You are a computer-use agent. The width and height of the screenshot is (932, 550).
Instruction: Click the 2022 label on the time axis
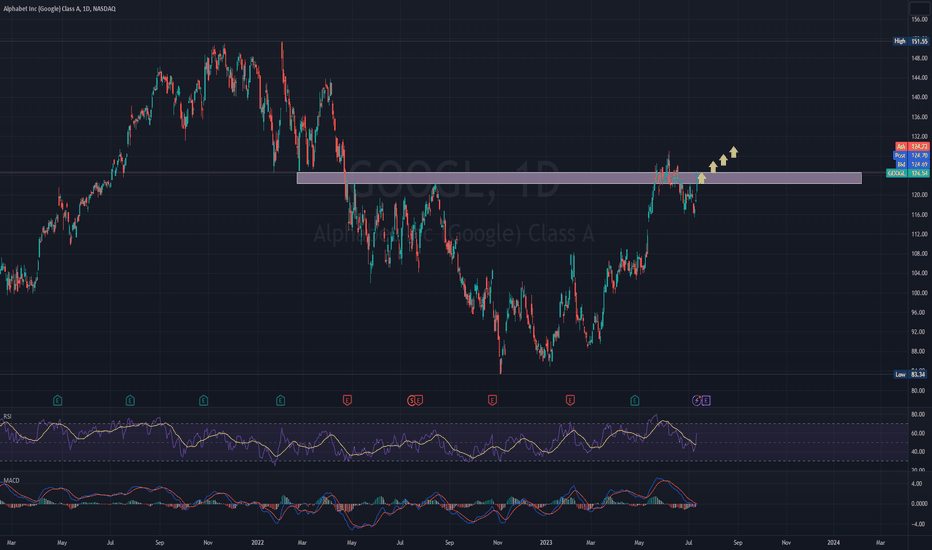[257, 542]
